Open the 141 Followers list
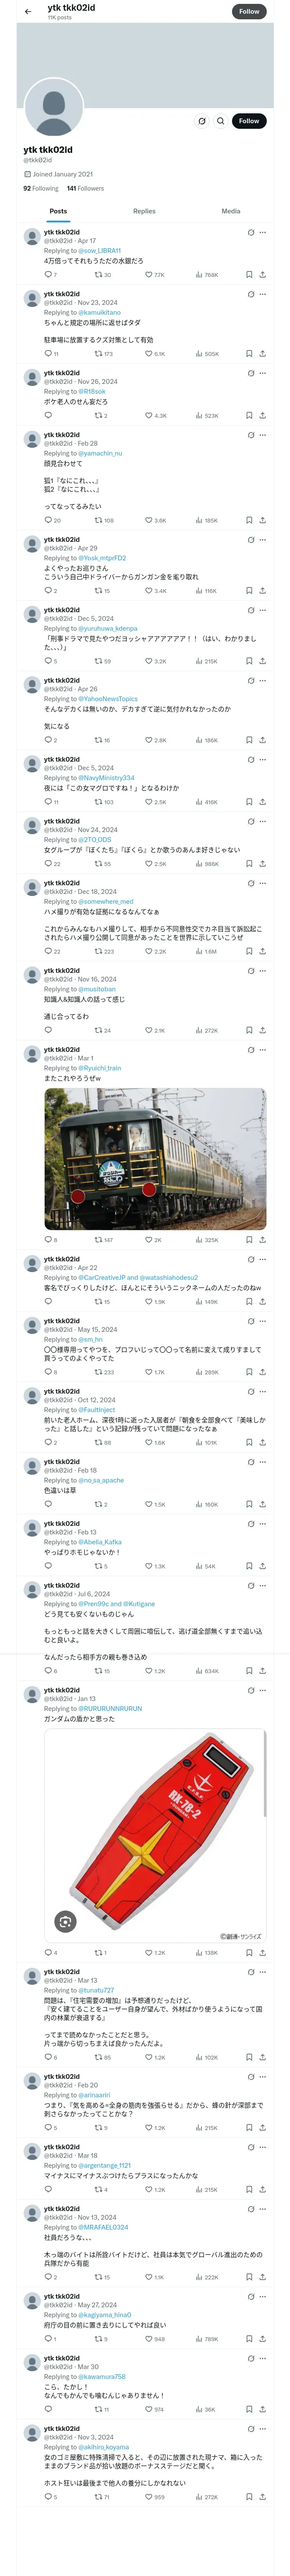This screenshot has width=290, height=2576. pos(85,188)
